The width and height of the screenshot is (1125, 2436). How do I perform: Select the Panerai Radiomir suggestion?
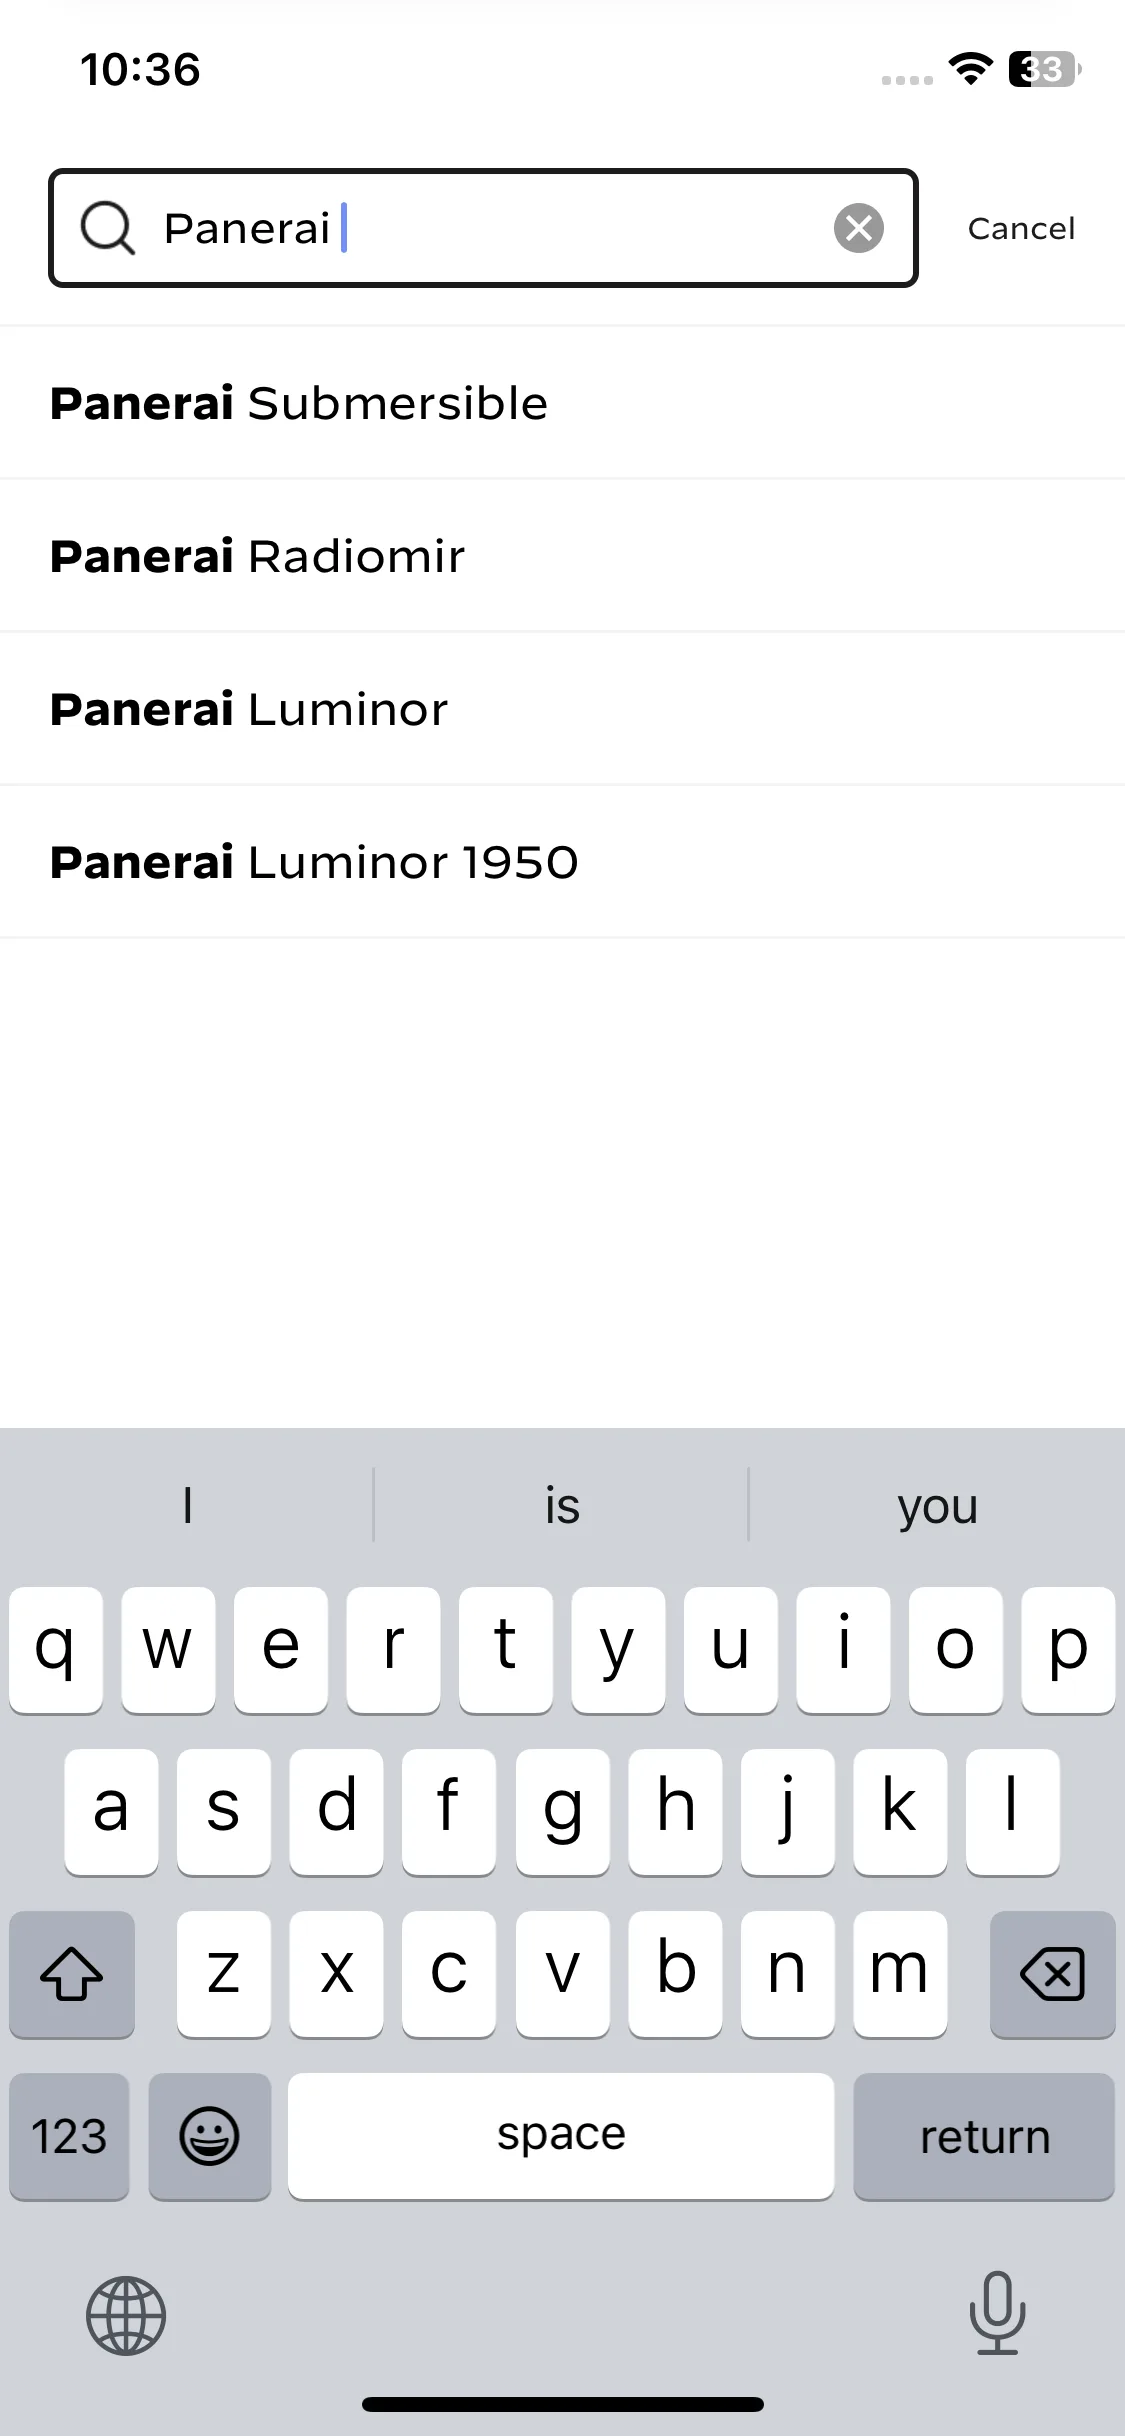pyautogui.click(x=562, y=556)
